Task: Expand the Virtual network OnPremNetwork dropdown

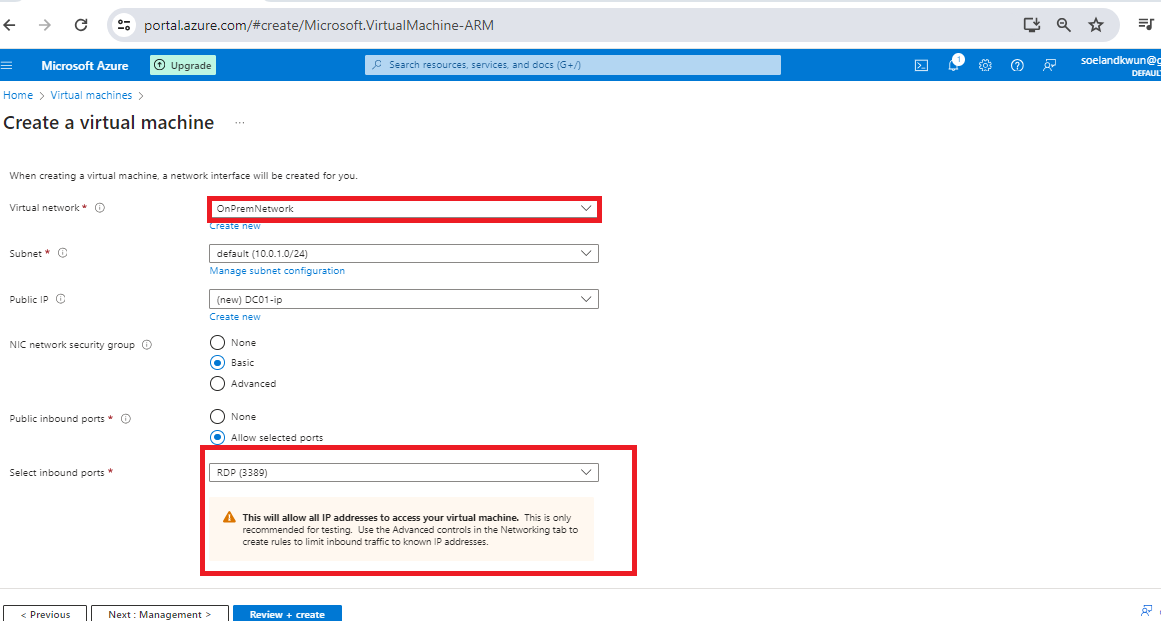Action: point(404,209)
